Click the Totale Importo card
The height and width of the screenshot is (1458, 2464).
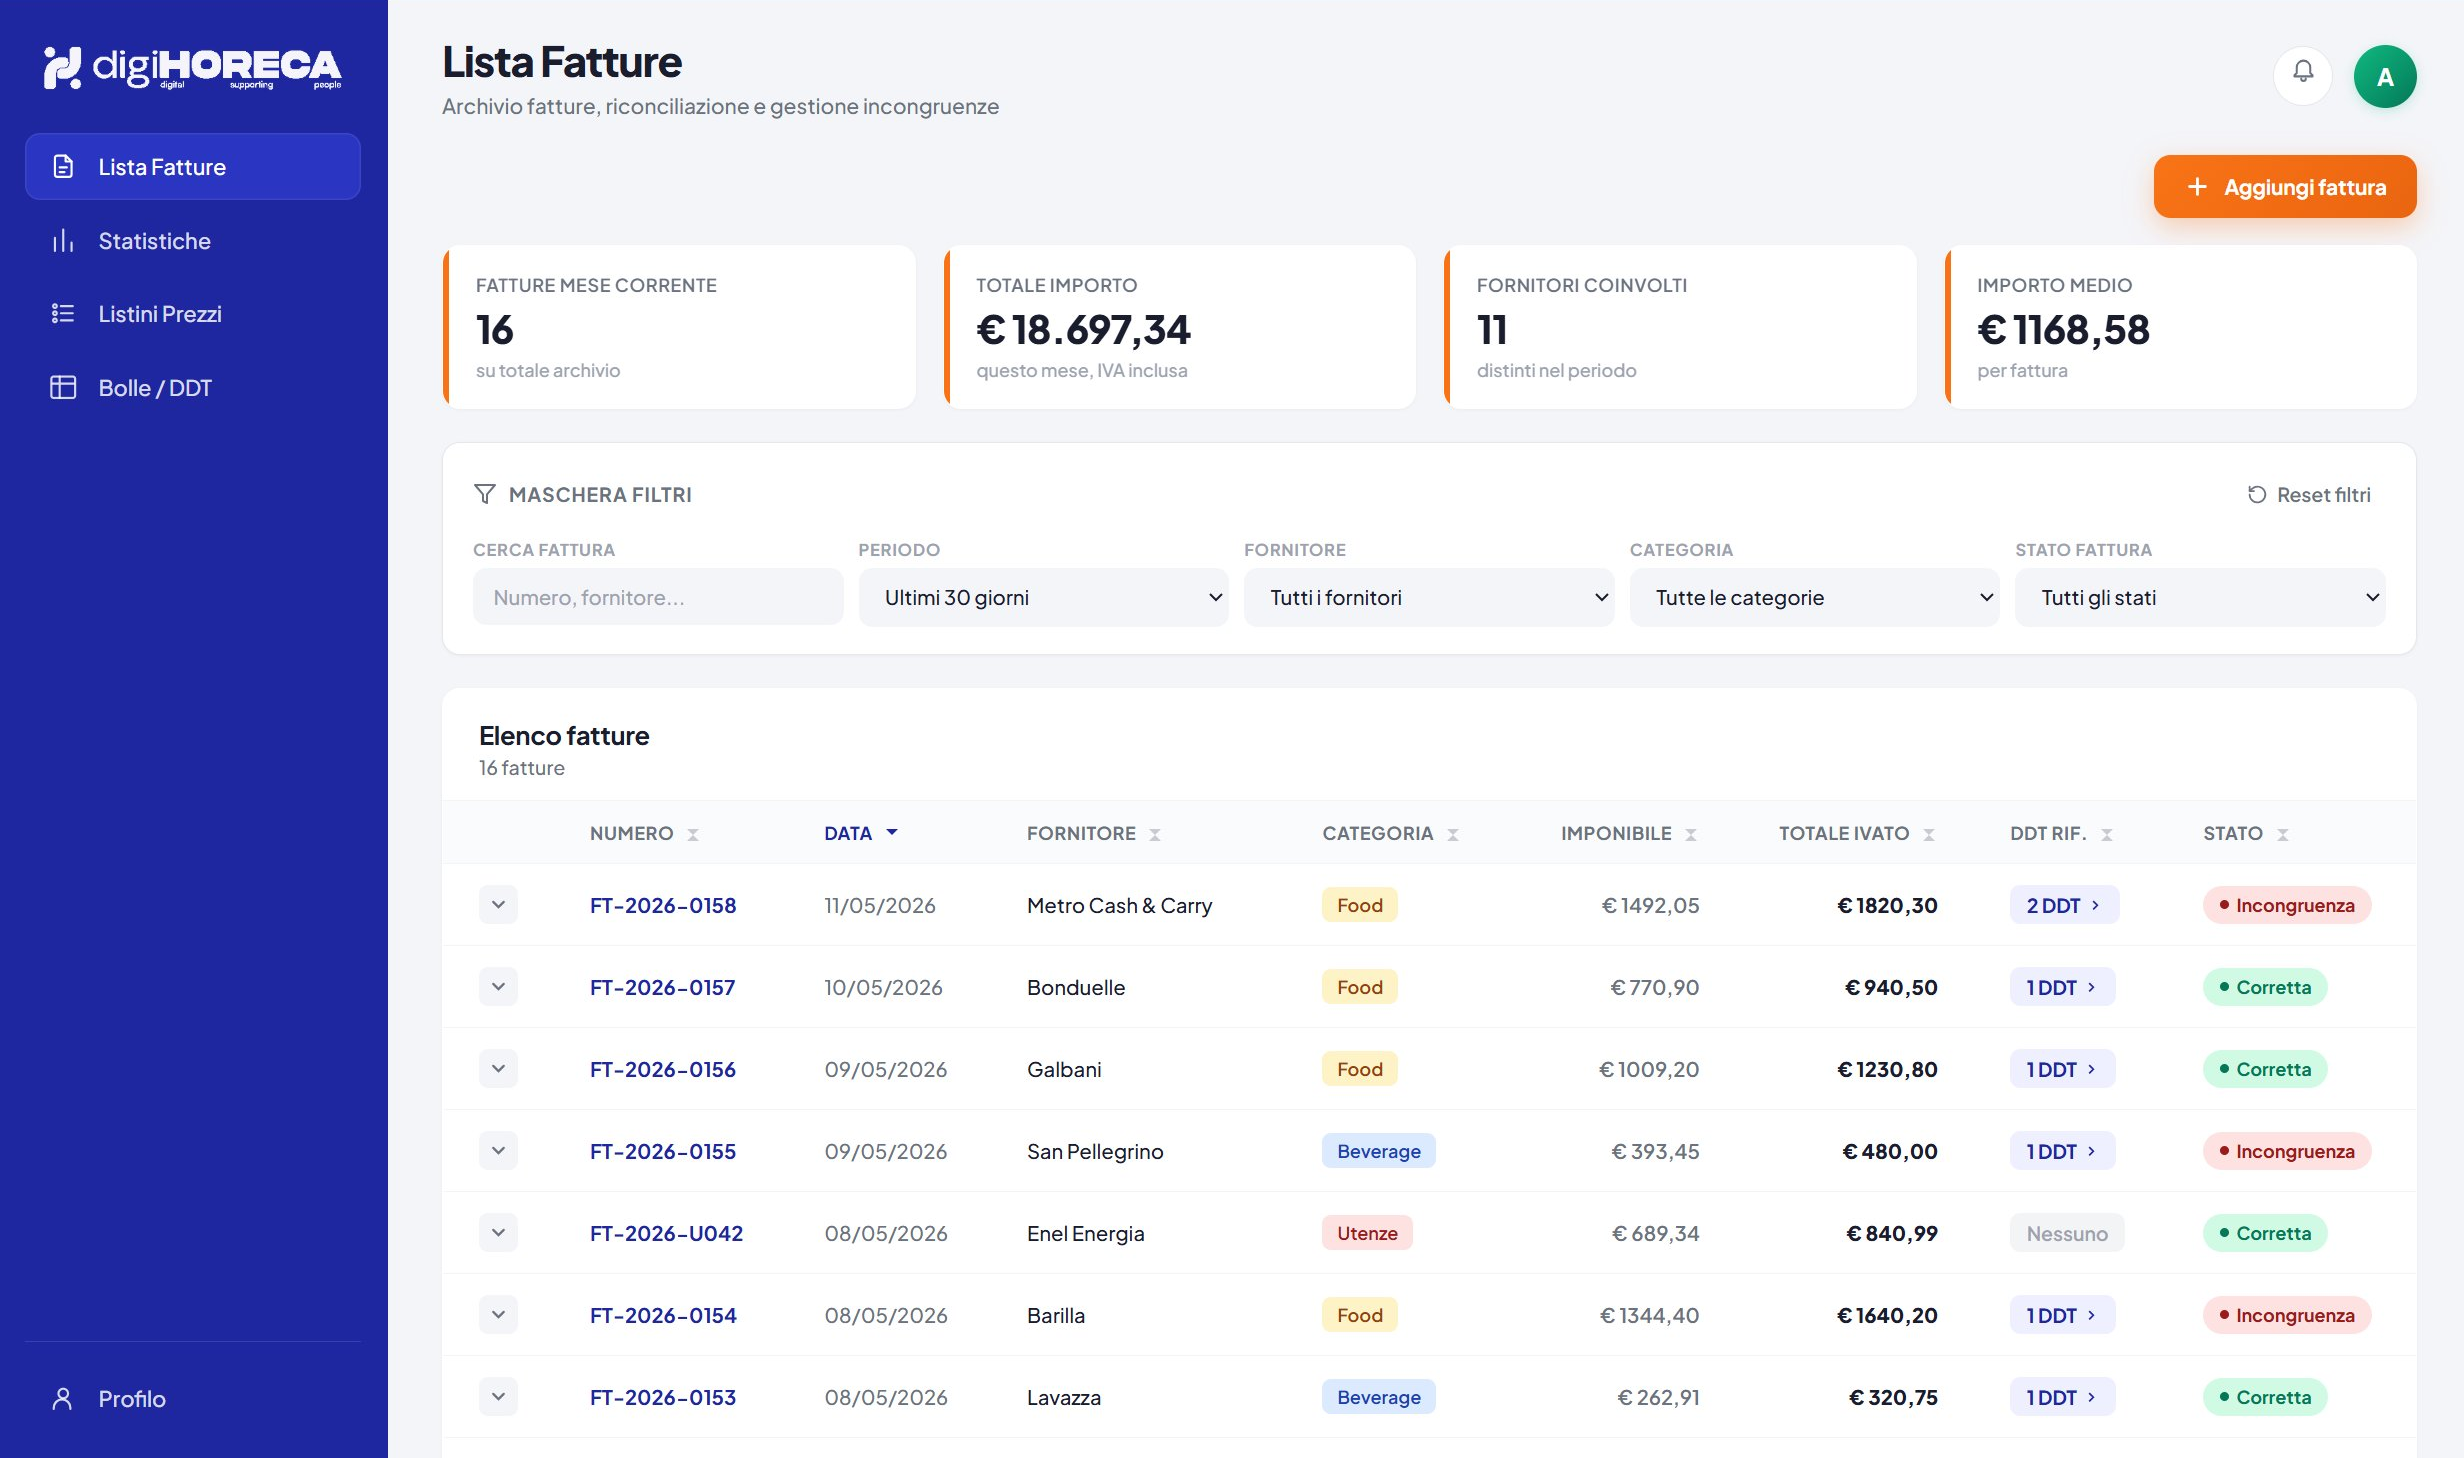pyautogui.click(x=1180, y=327)
